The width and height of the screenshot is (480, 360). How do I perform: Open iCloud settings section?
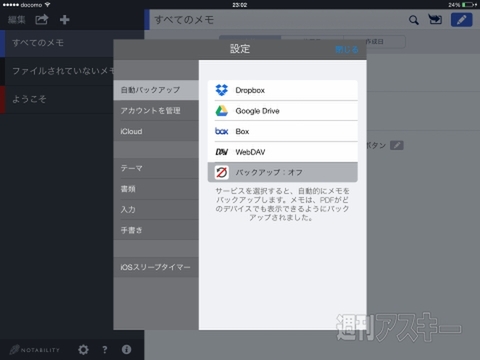point(156,131)
